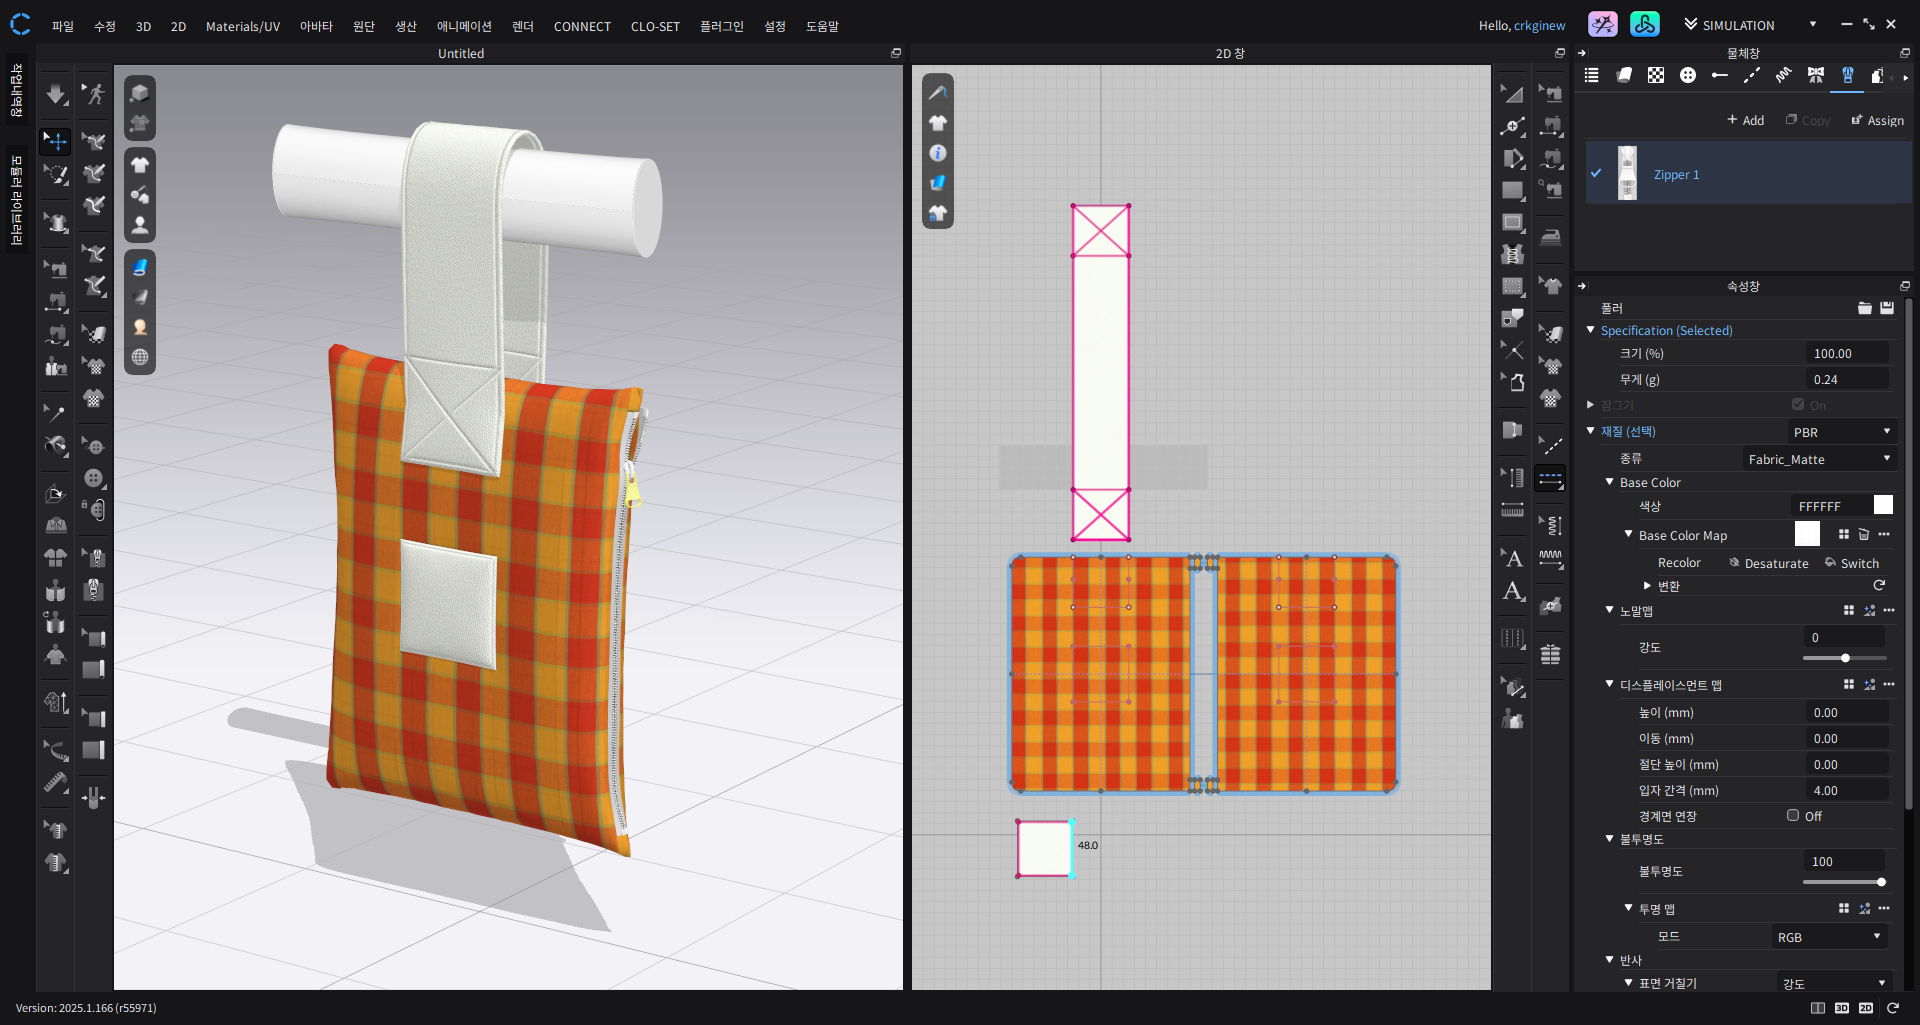
Task: Click the pin needle tool icon
Action: pos(55,412)
